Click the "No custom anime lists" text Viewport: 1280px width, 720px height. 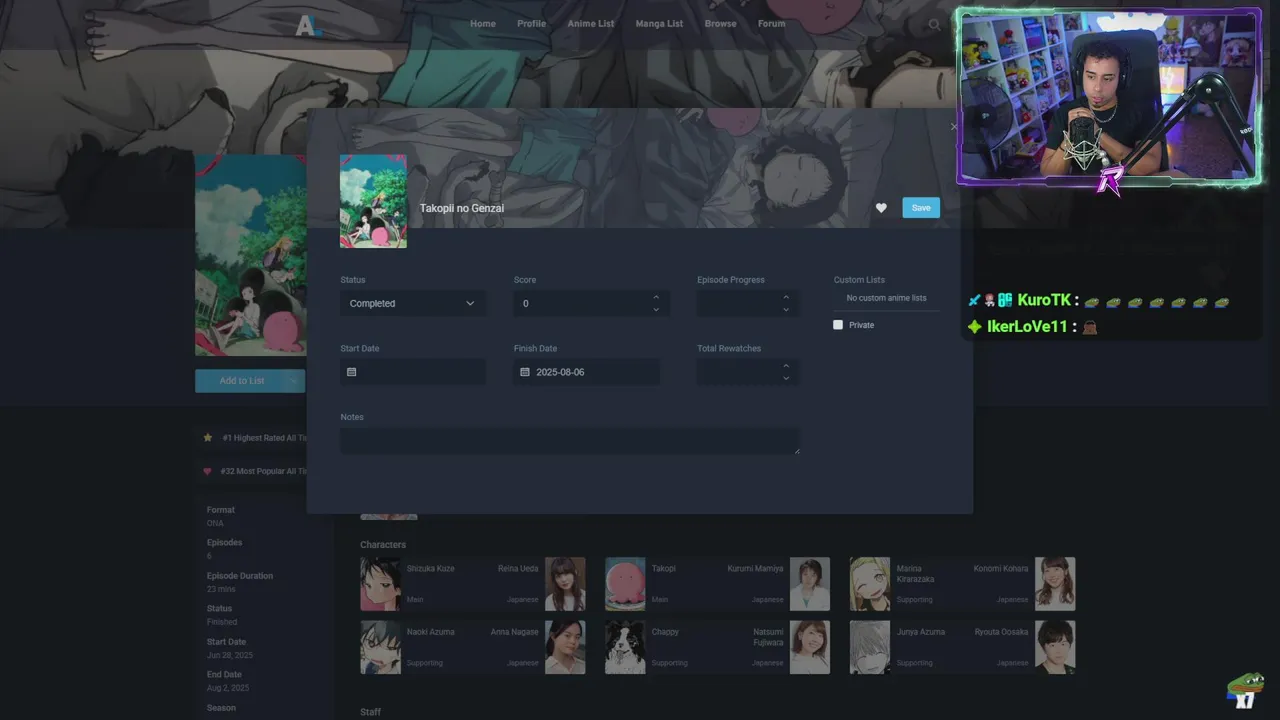[x=886, y=298]
